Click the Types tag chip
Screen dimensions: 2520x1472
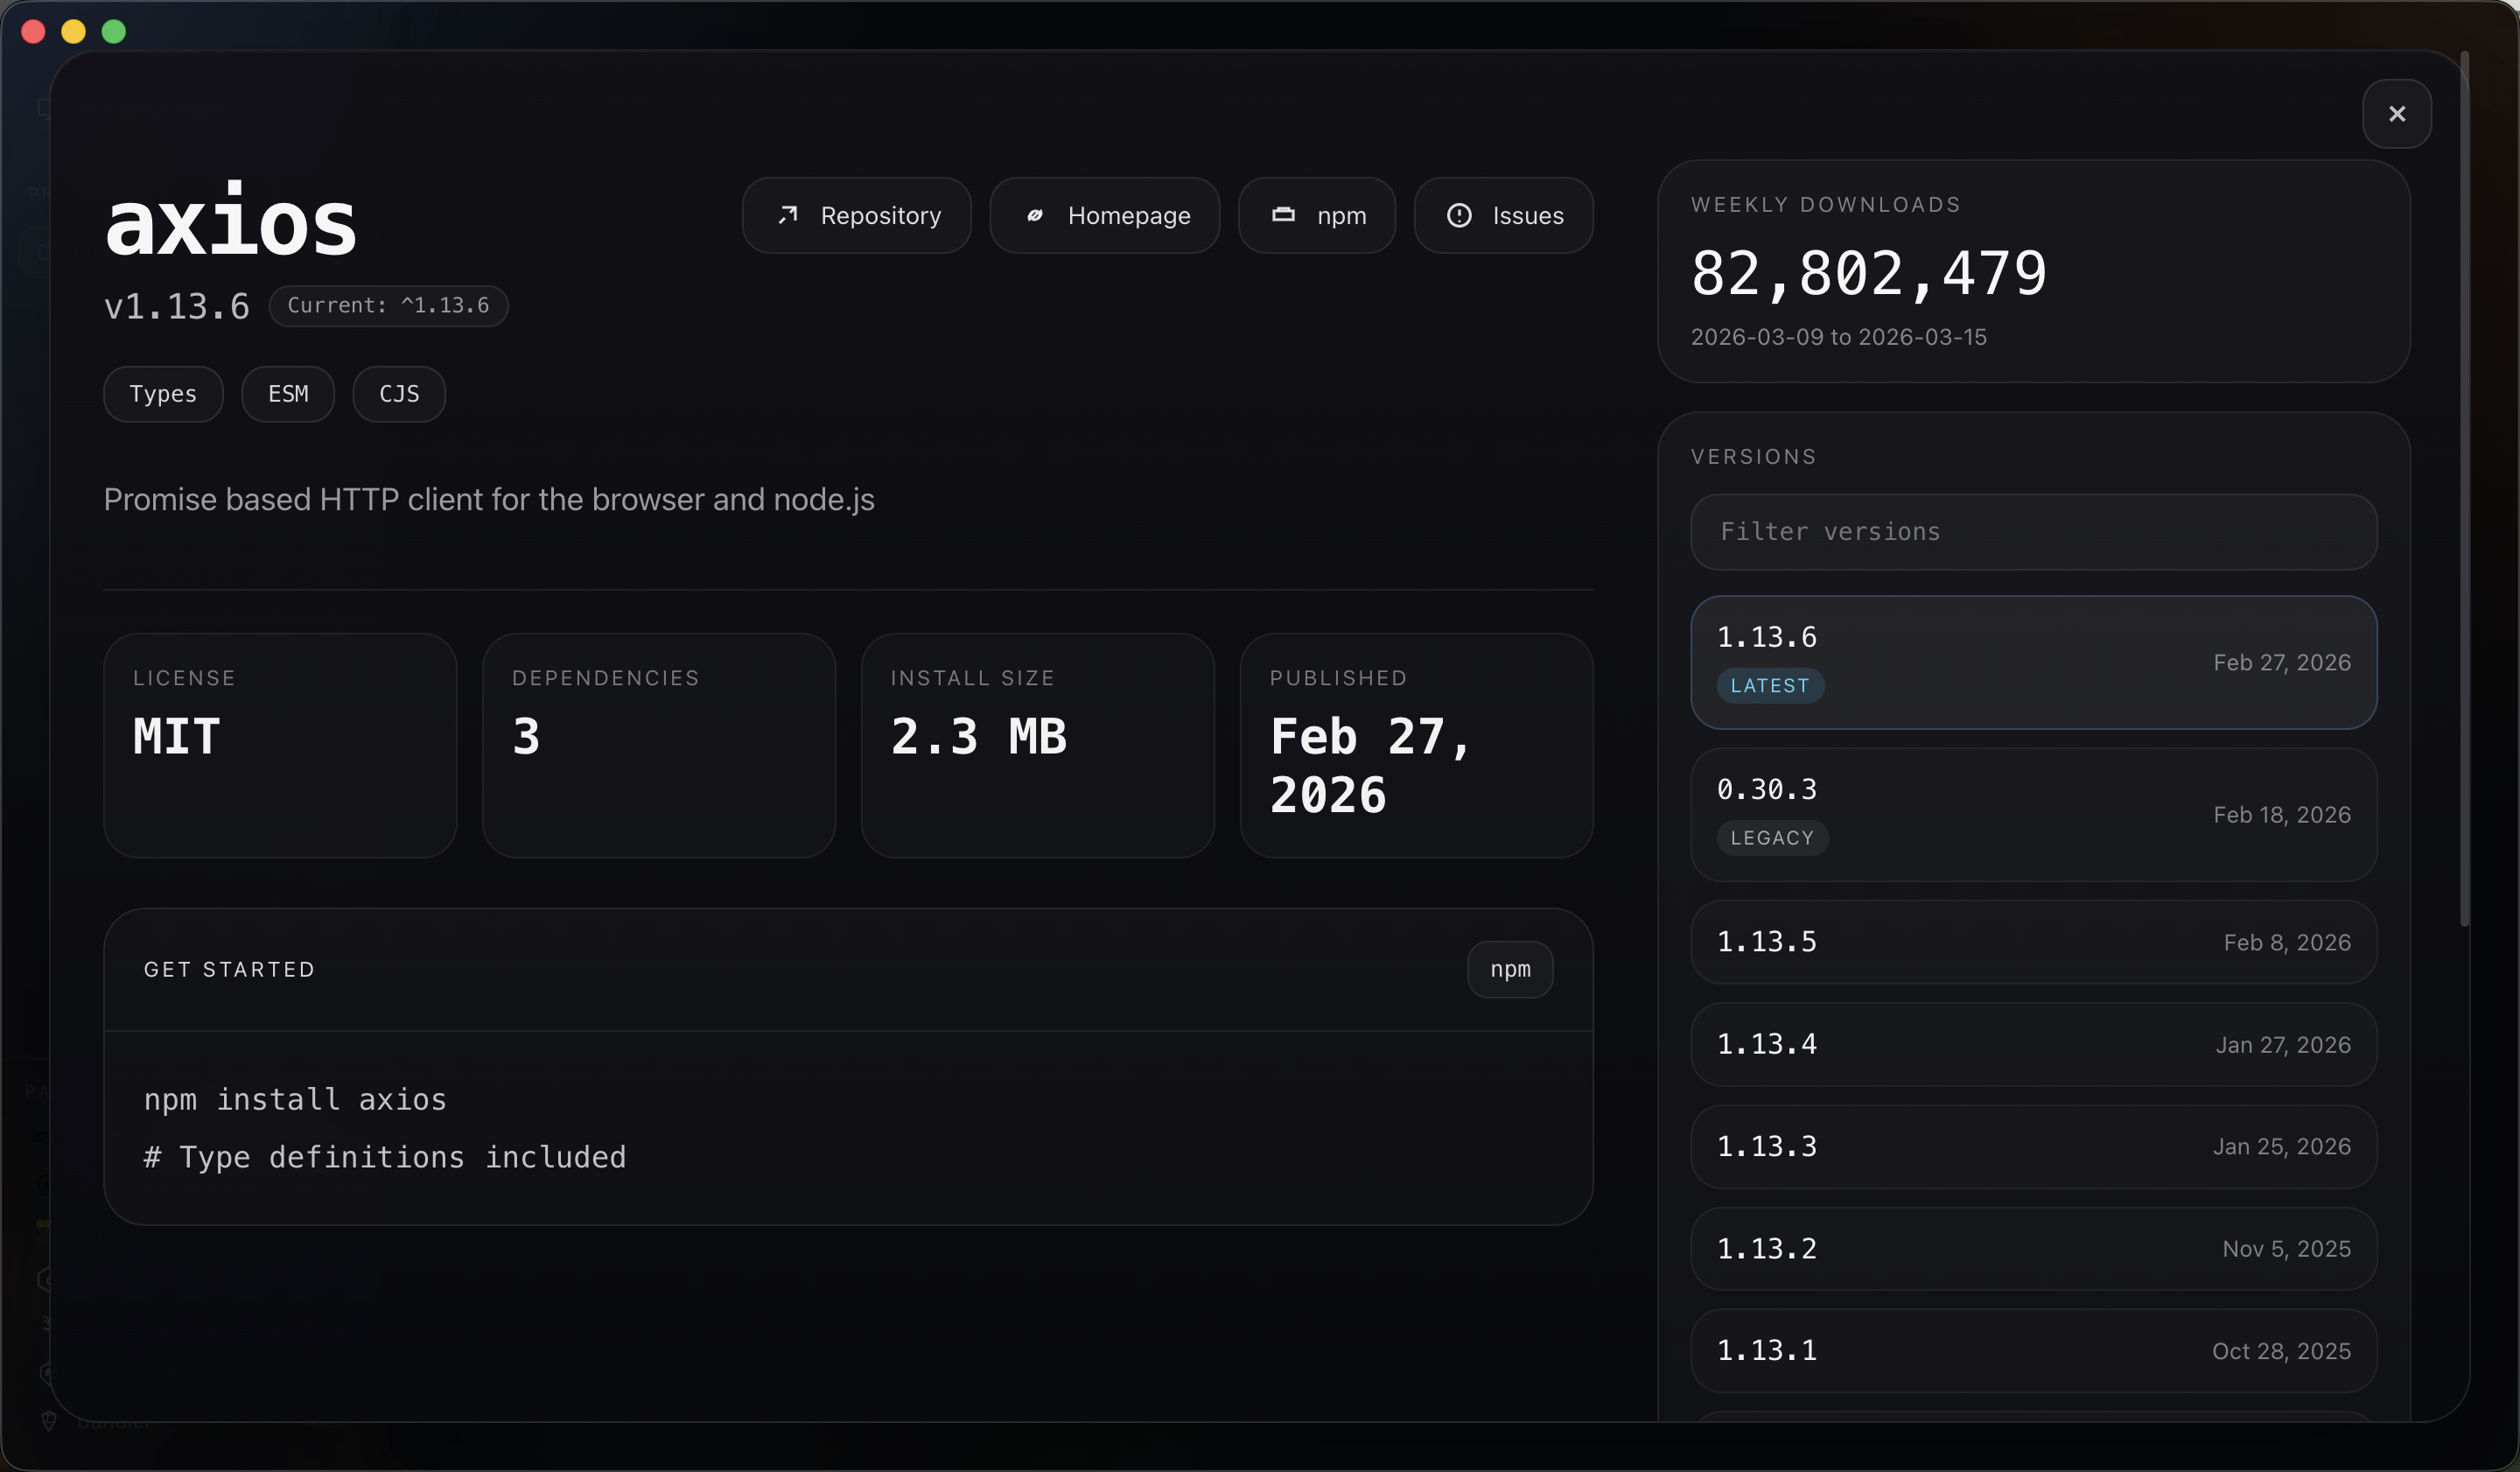[163, 394]
